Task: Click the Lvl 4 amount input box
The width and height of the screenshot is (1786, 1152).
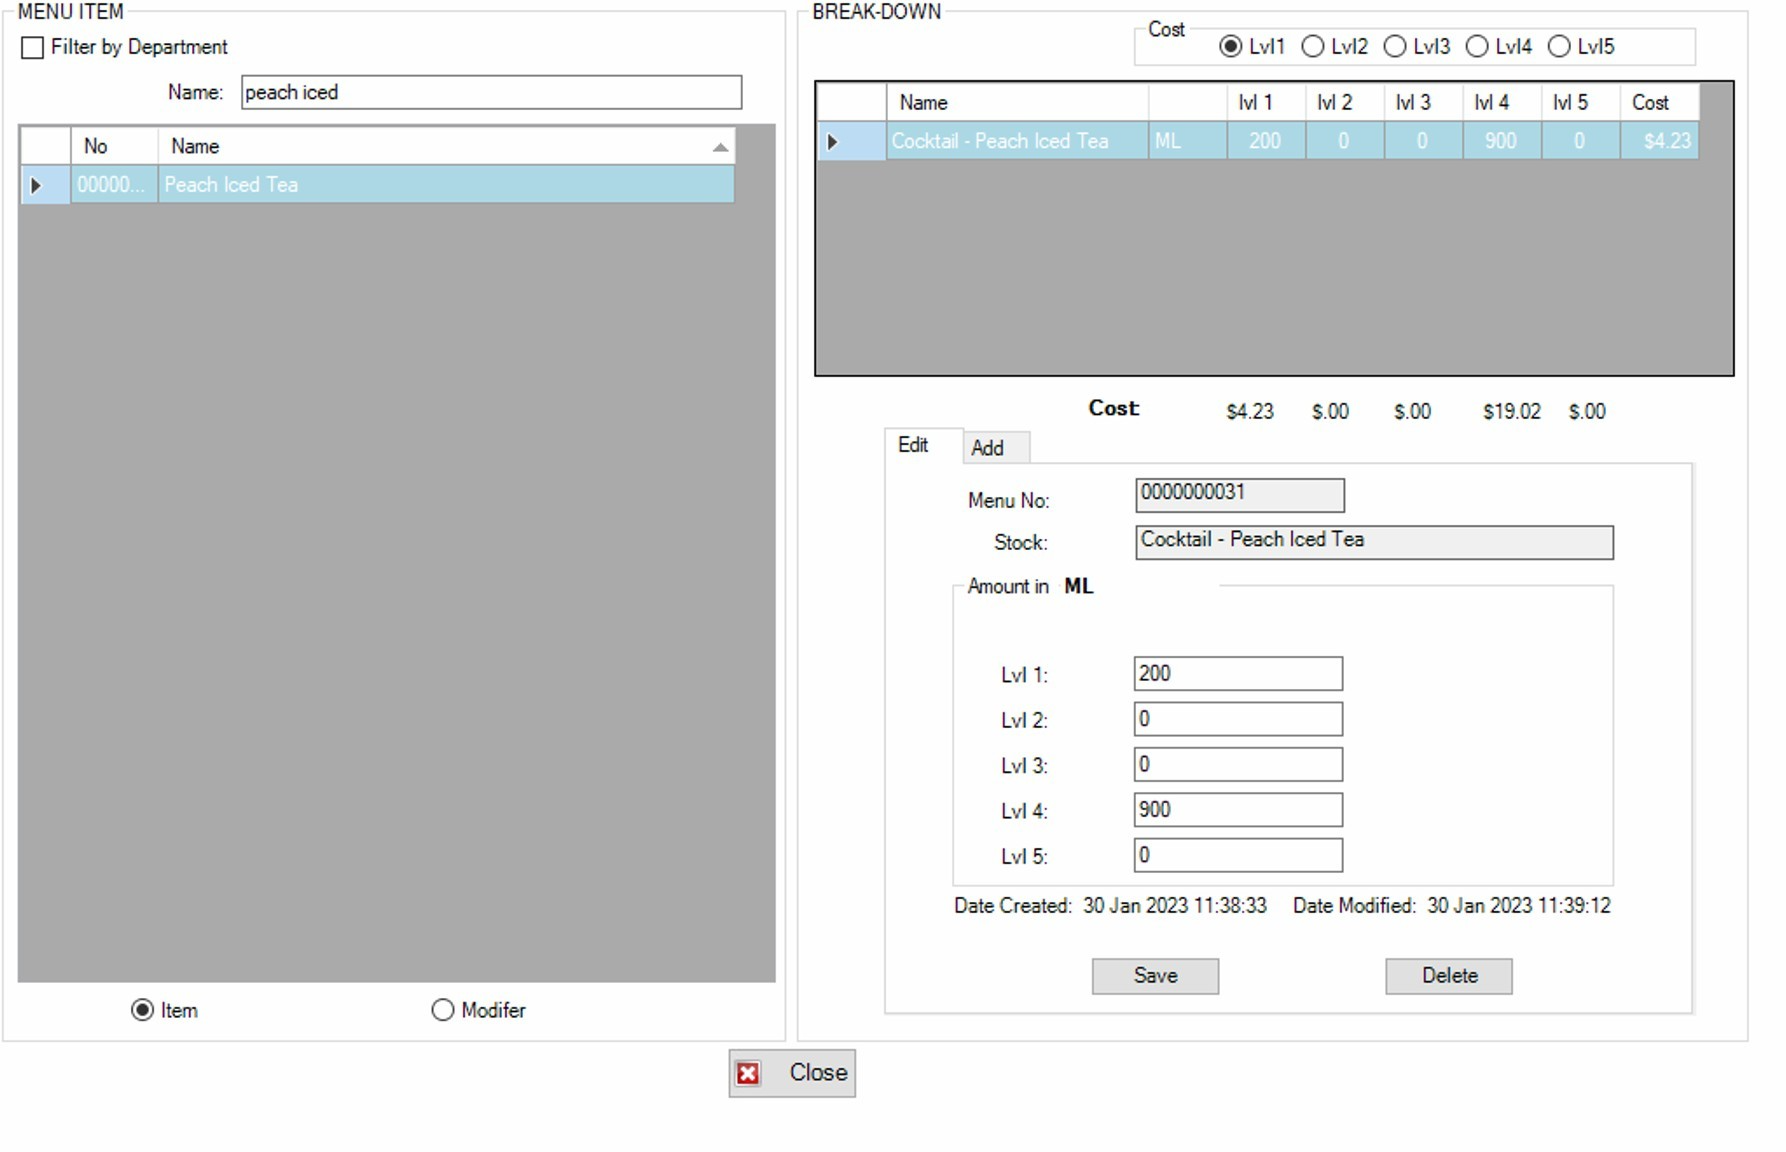Action: tap(1237, 810)
